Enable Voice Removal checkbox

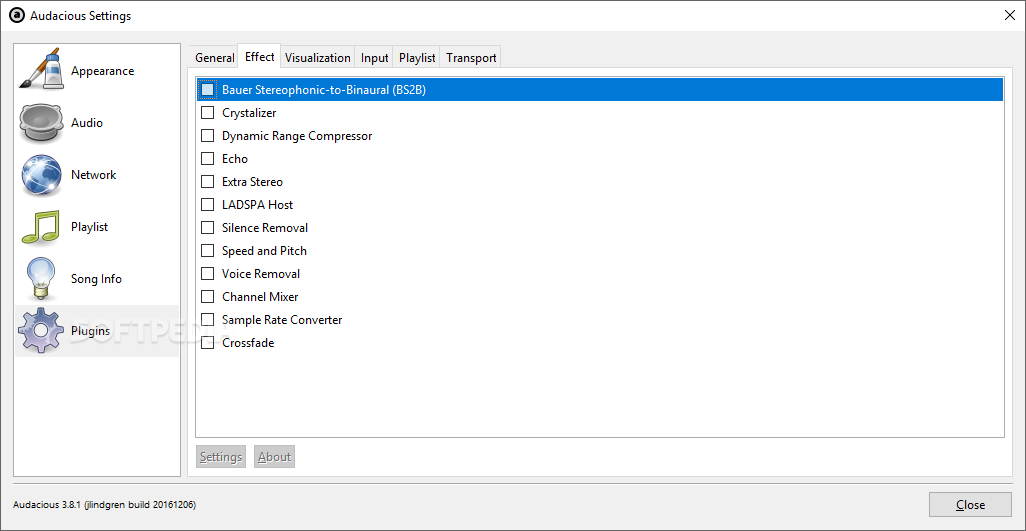207,273
